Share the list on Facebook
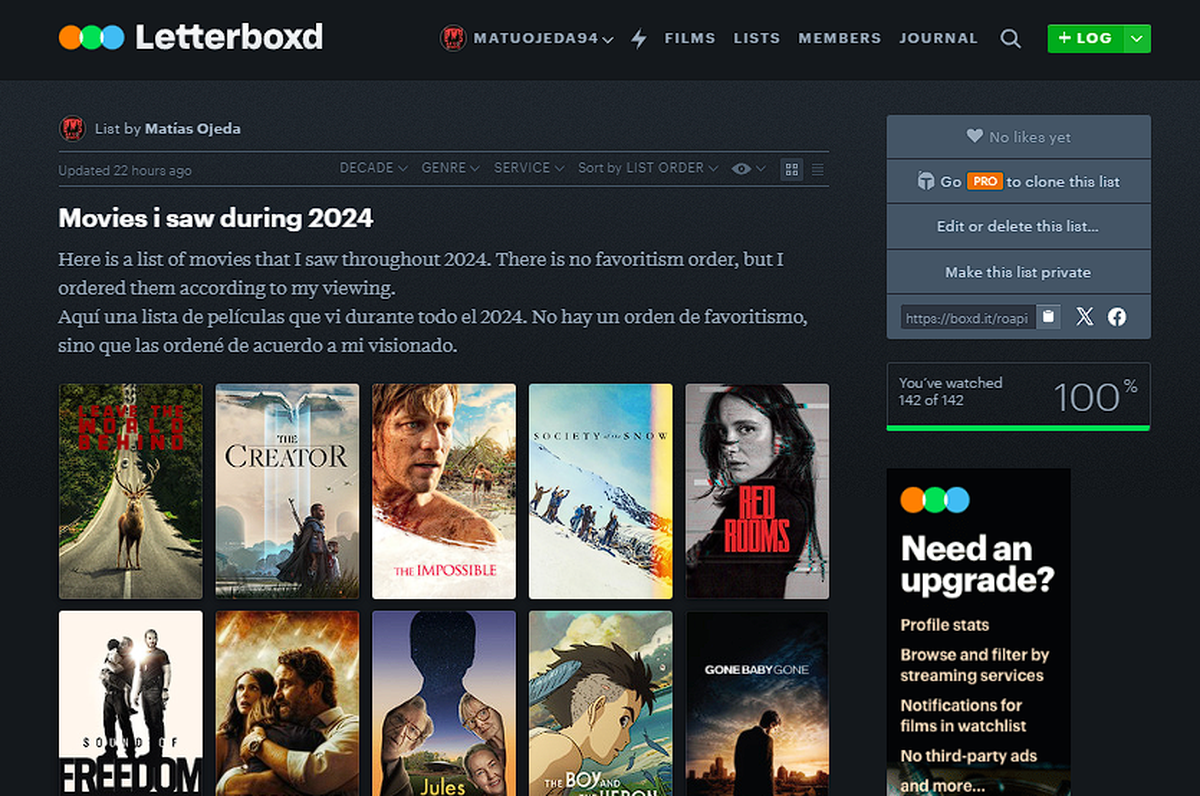1200x796 pixels. tap(1117, 316)
